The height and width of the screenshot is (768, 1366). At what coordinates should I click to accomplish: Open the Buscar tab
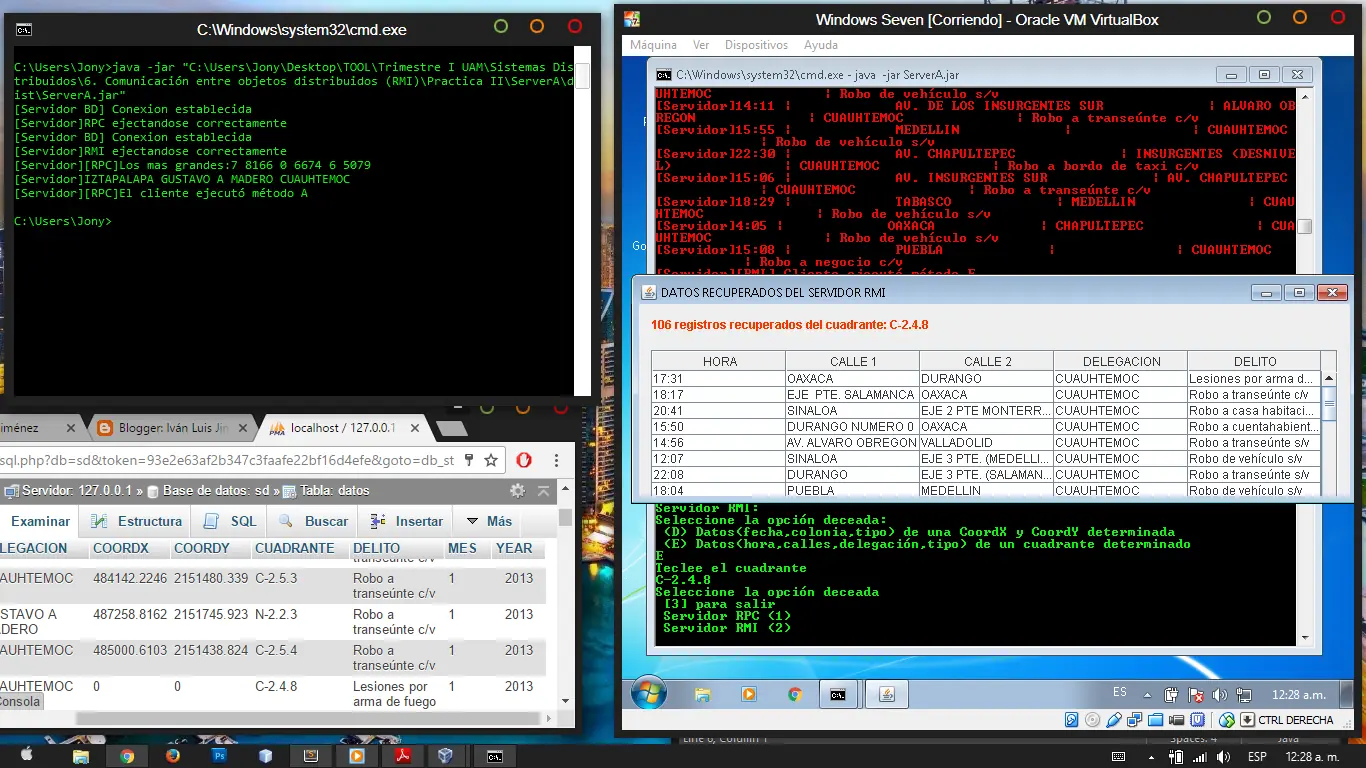[314, 521]
